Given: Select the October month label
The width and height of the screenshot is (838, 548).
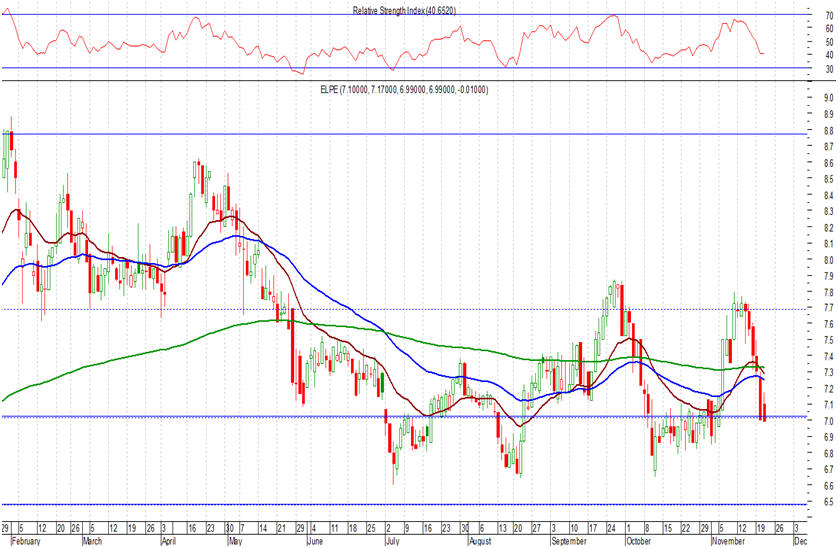Looking at the screenshot, I should [x=638, y=541].
